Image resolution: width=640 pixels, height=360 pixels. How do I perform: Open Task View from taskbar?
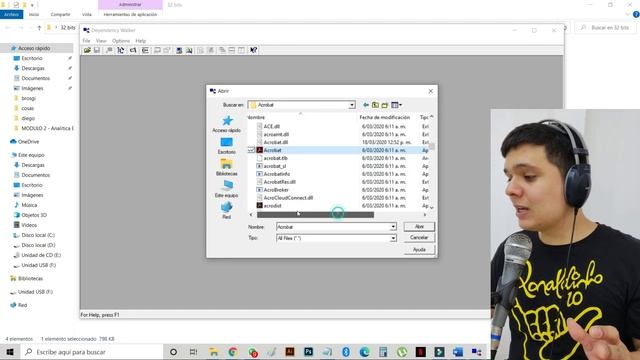(193, 352)
